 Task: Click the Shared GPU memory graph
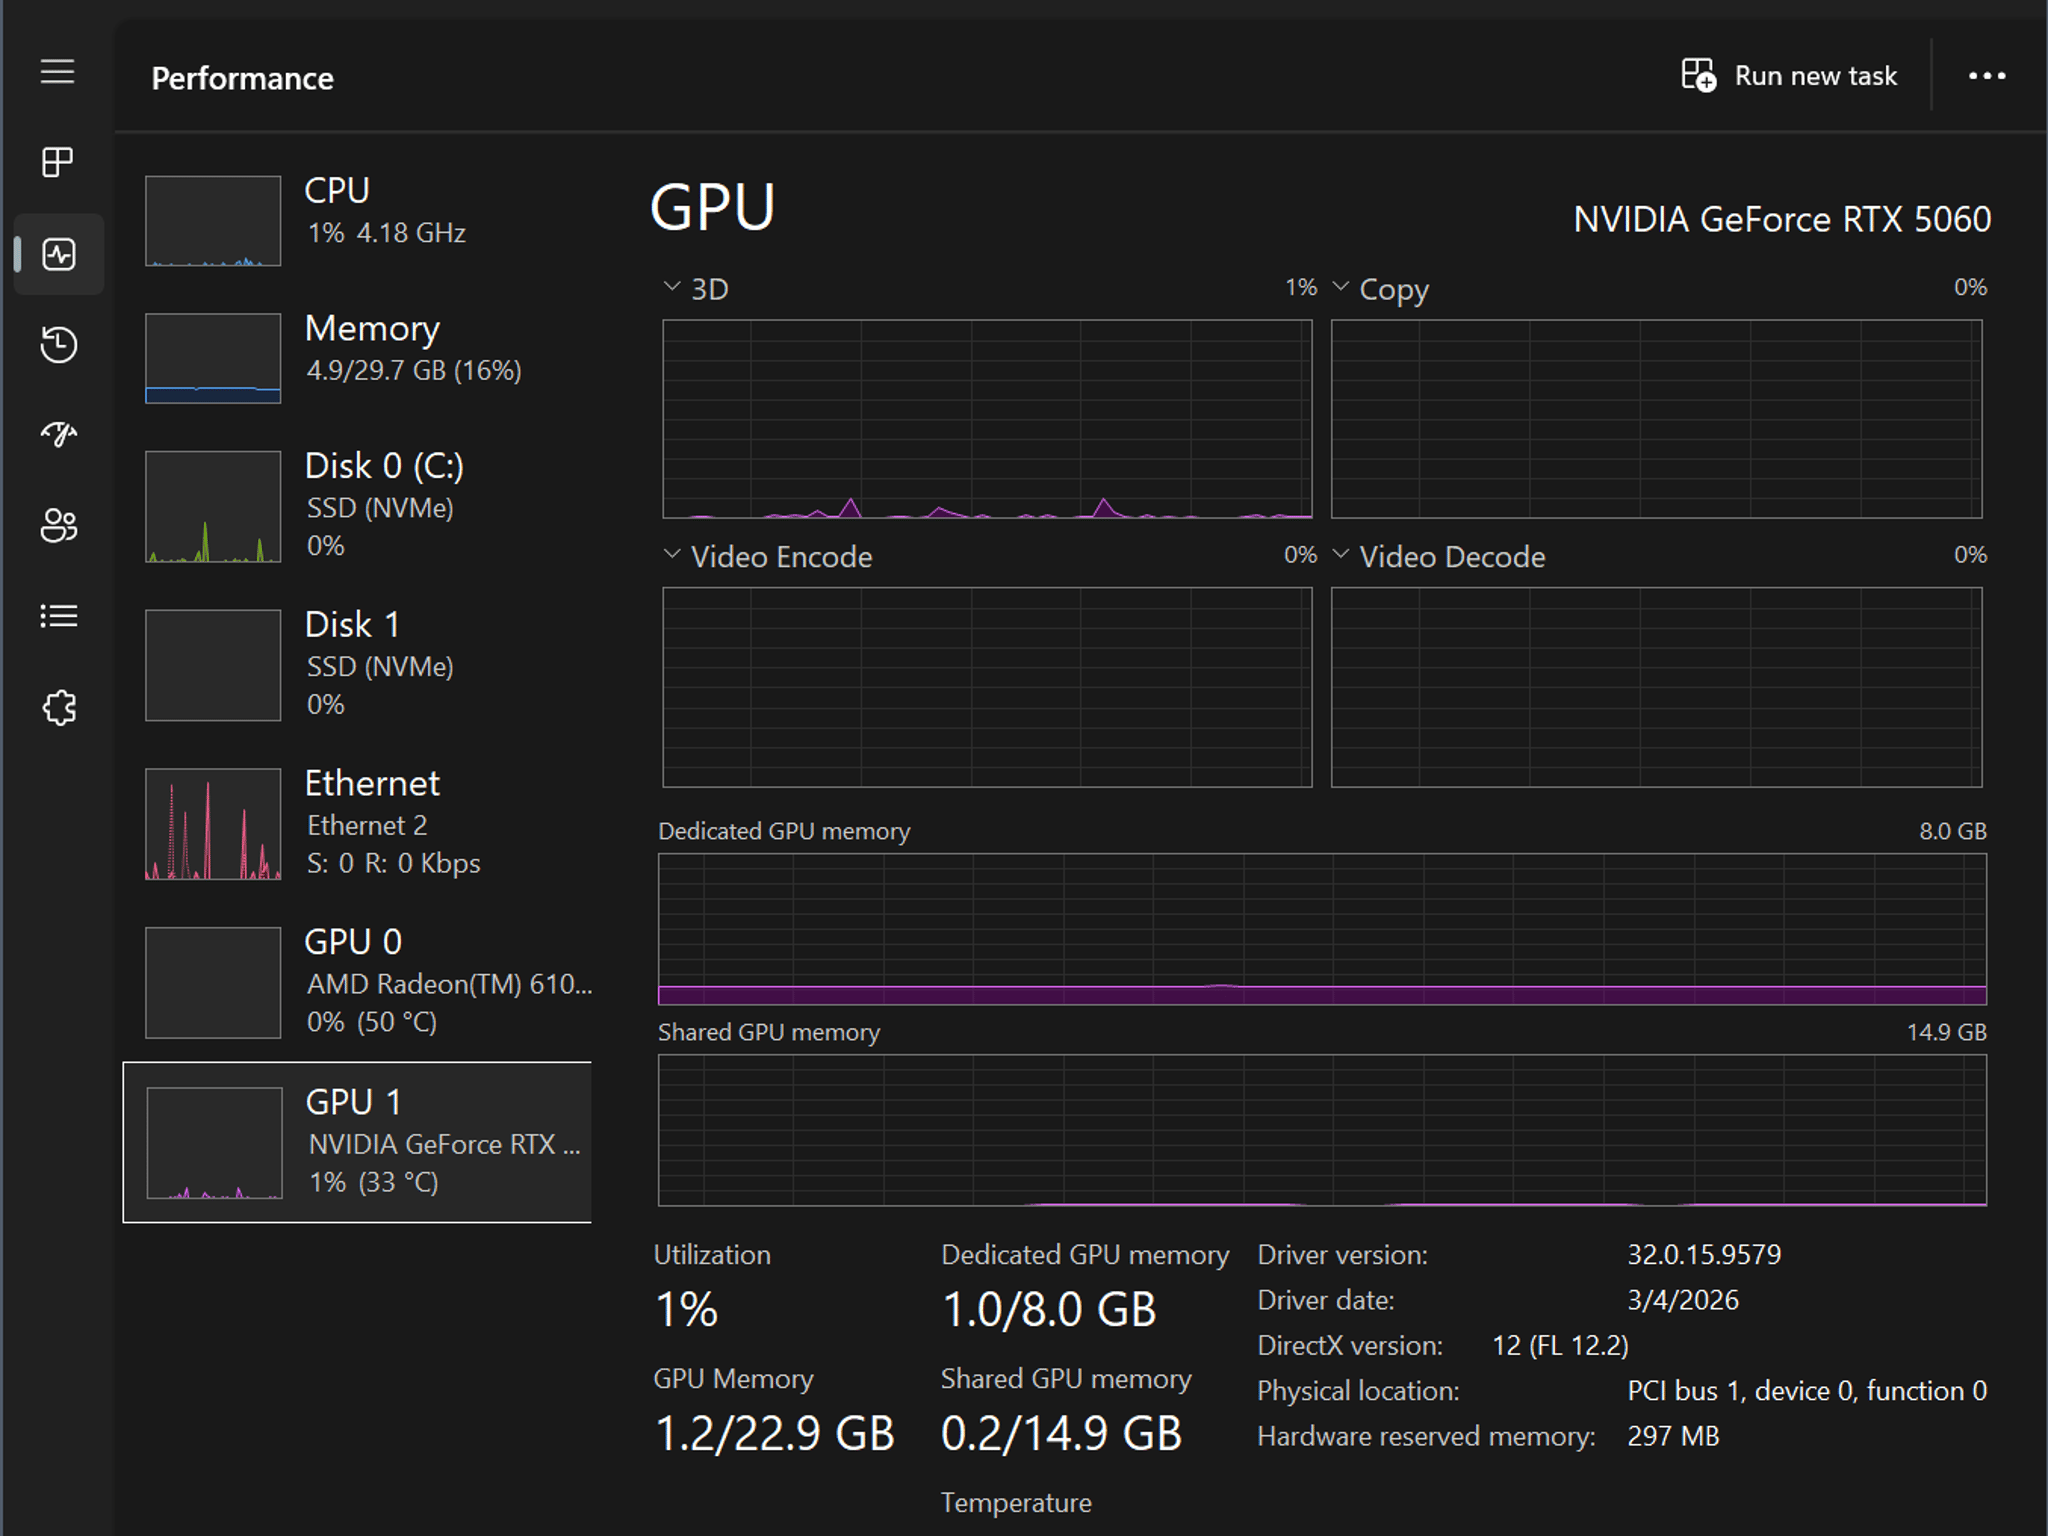tap(1322, 1130)
